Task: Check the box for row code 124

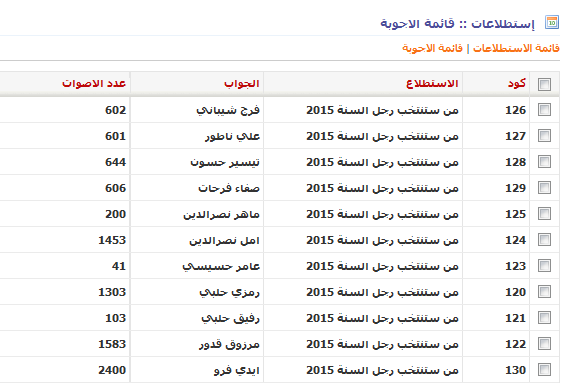Action: (x=544, y=240)
